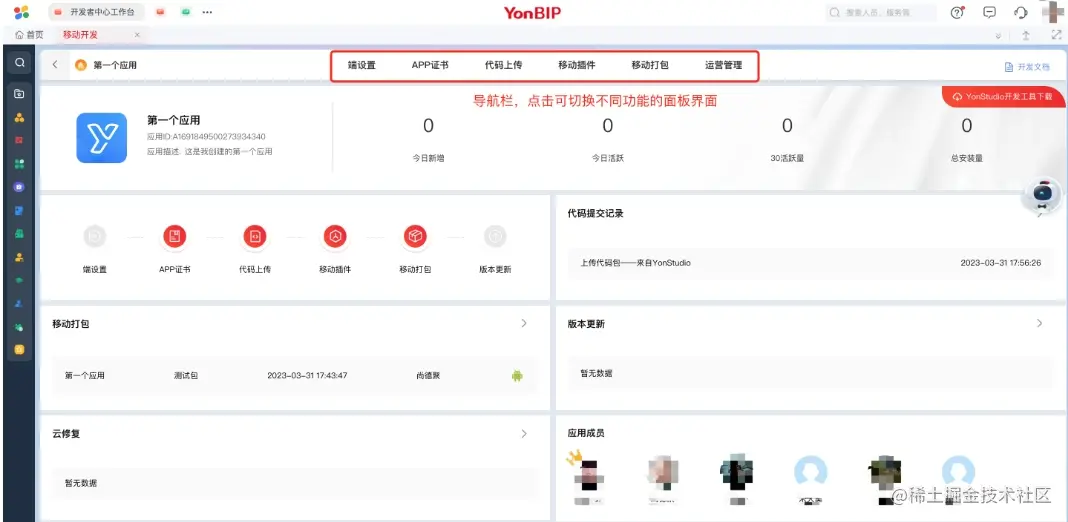Click the yellow three-circle sidebar icon
Screen dimensions: 1068x522
pos(20,117)
